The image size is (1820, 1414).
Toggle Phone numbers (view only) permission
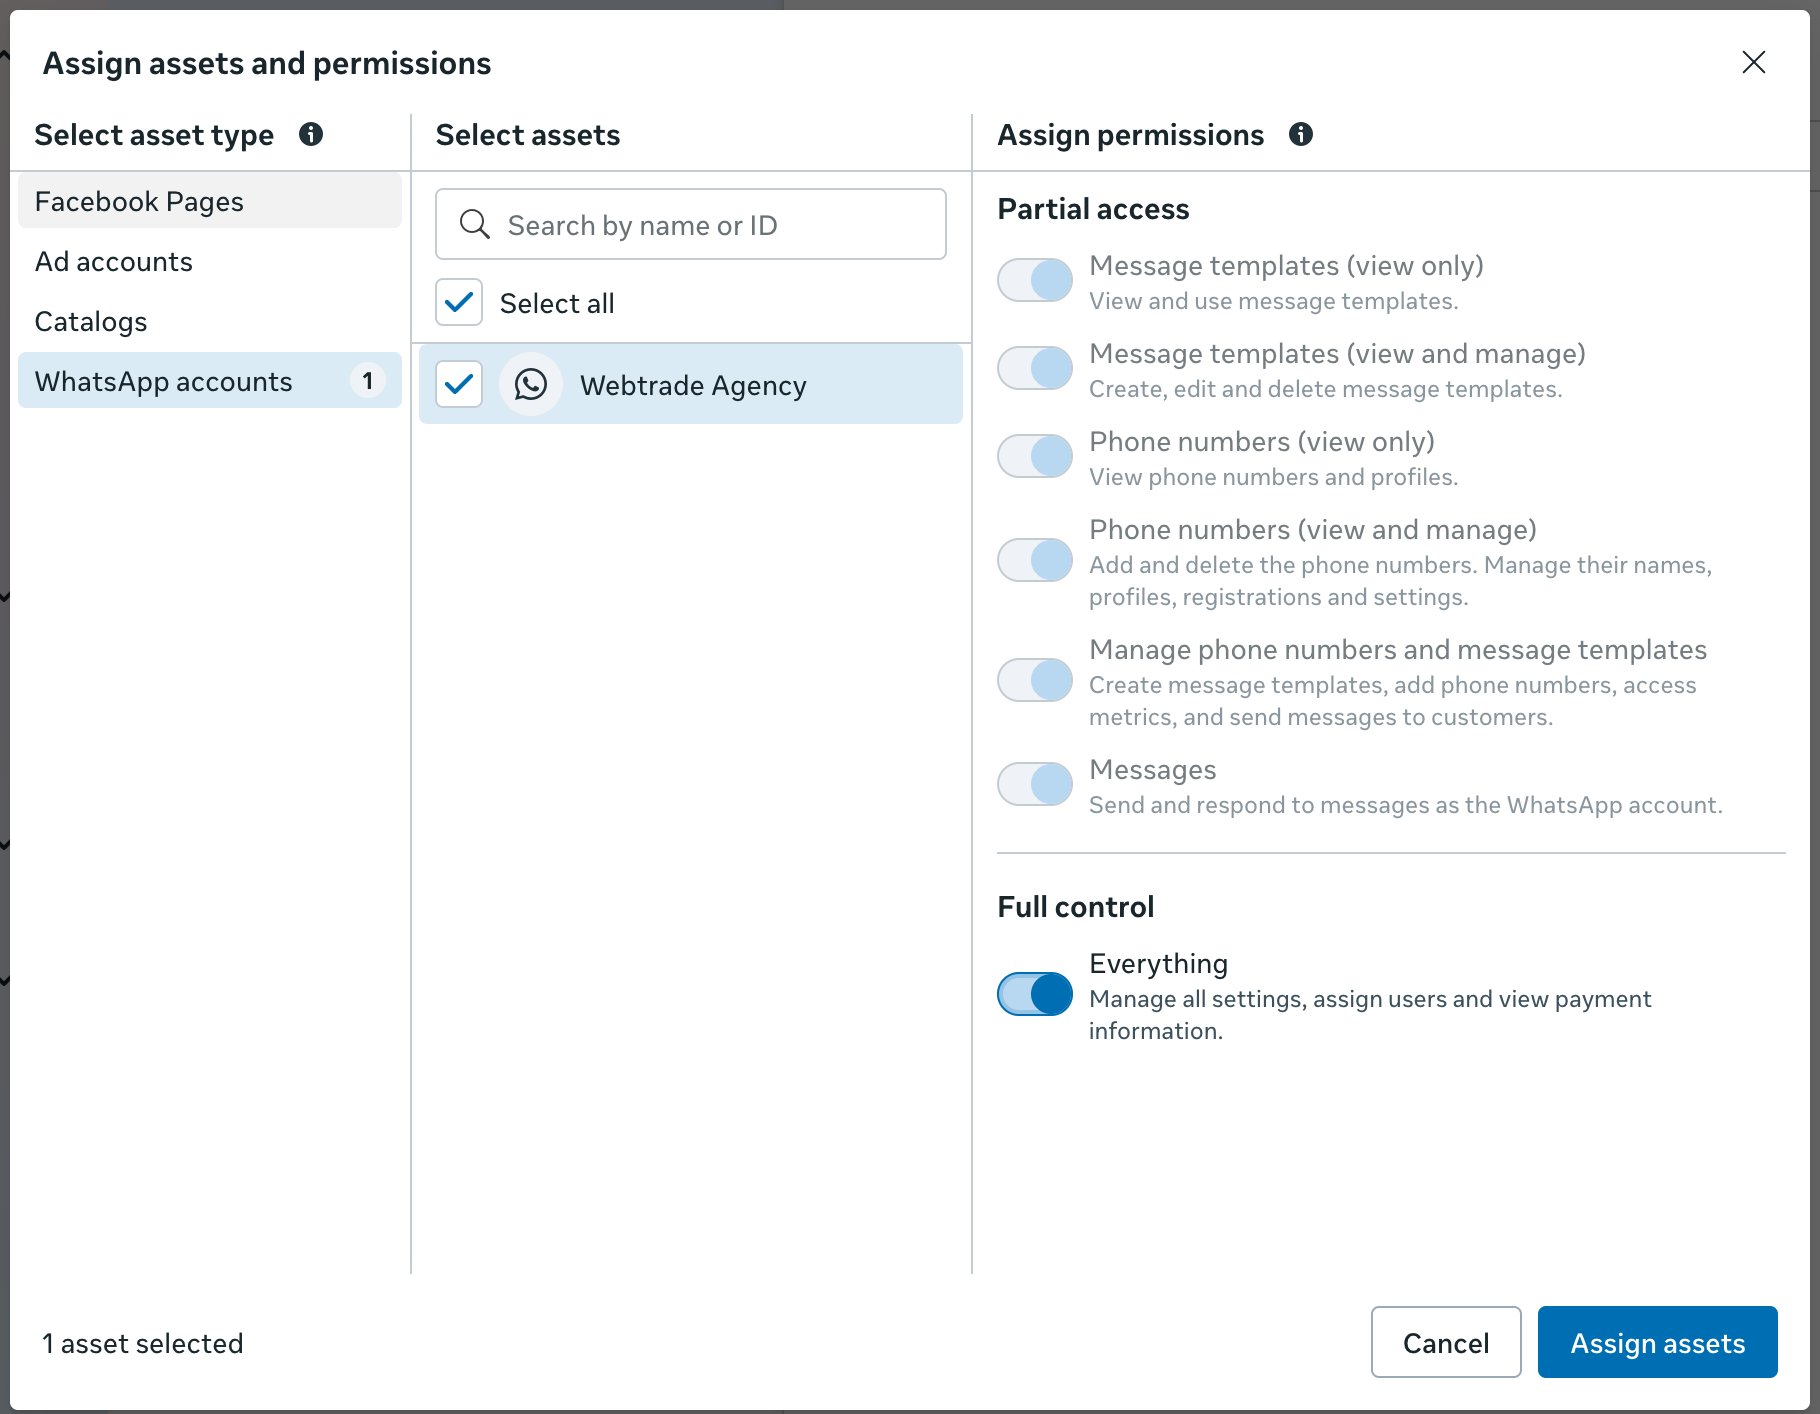[x=1035, y=456]
